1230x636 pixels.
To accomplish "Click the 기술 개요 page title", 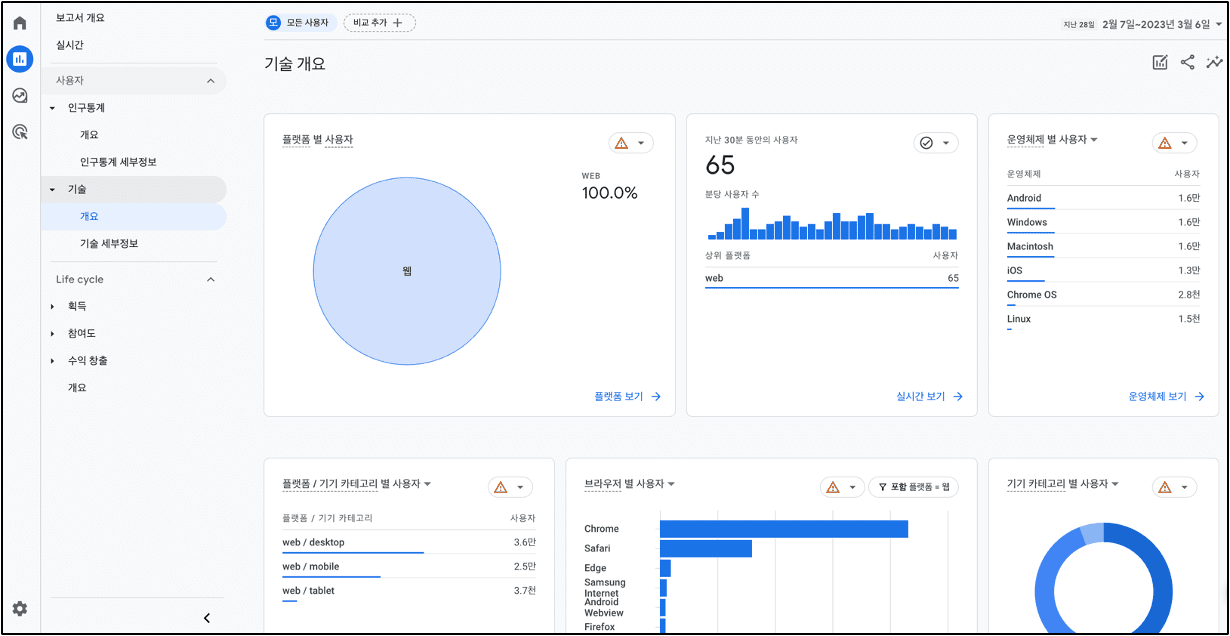I will pos(295,64).
